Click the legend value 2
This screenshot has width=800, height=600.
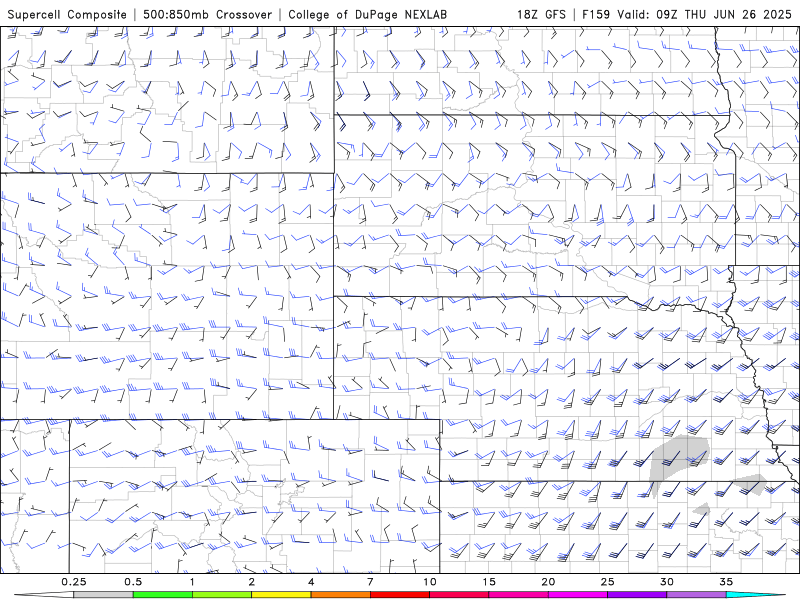coord(252,582)
